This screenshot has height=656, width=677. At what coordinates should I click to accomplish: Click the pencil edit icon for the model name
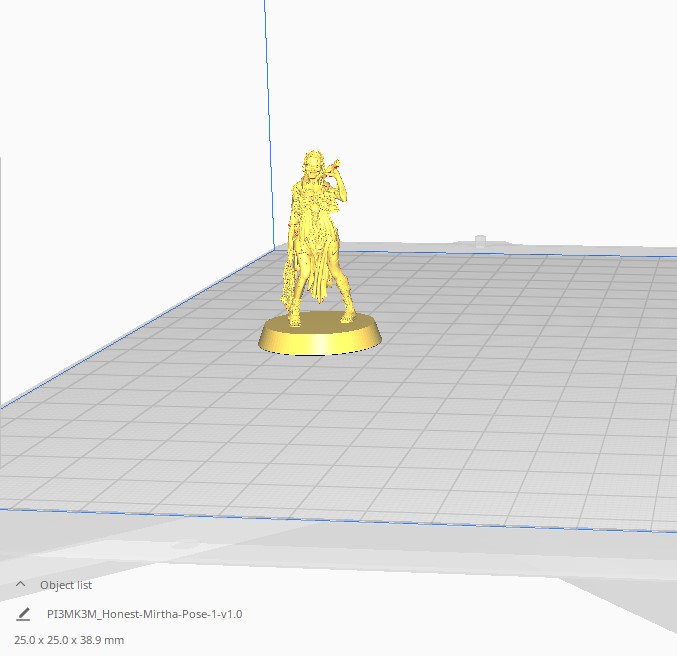pos(23,614)
